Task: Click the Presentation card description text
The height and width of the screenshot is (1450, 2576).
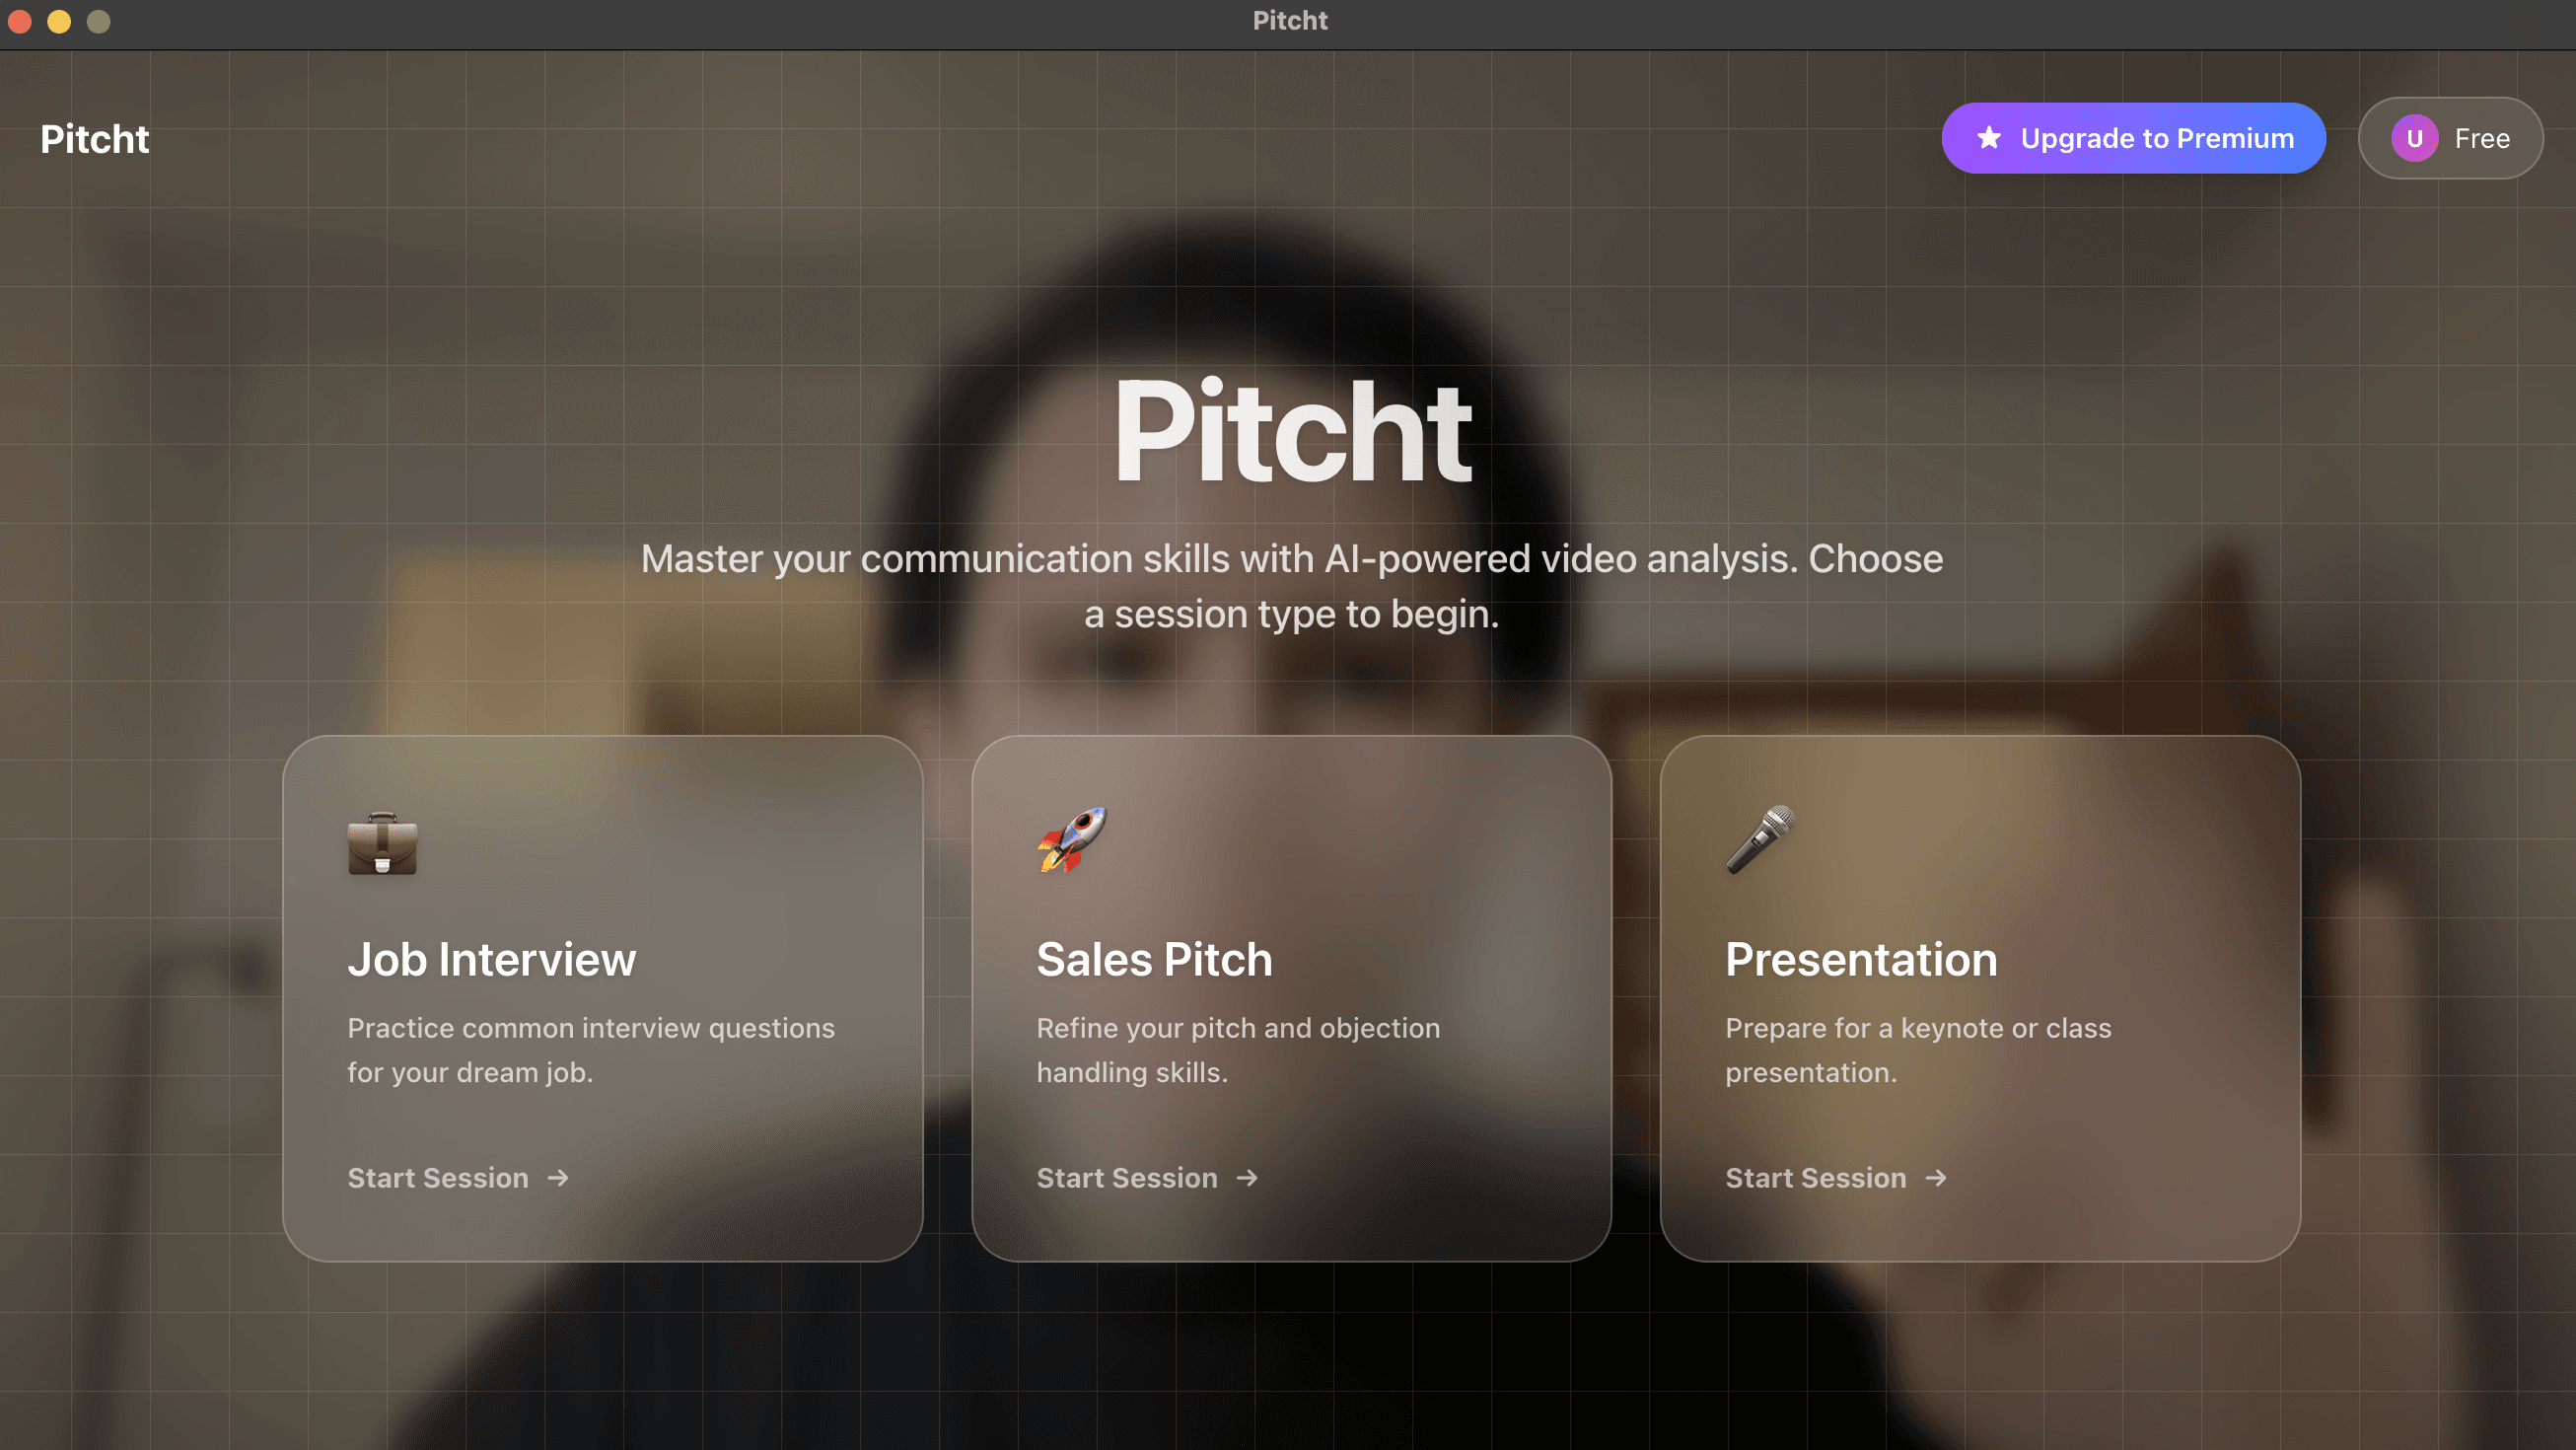Action: (1917, 1049)
